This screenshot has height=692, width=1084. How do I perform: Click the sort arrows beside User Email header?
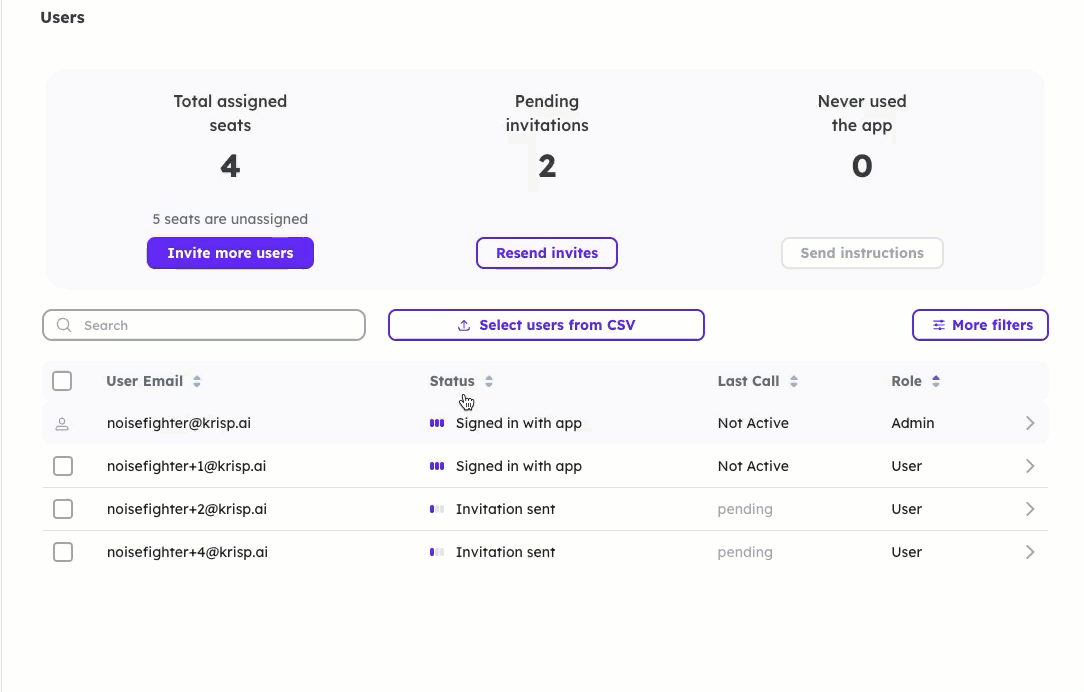pyautogui.click(x=196, y=381)
